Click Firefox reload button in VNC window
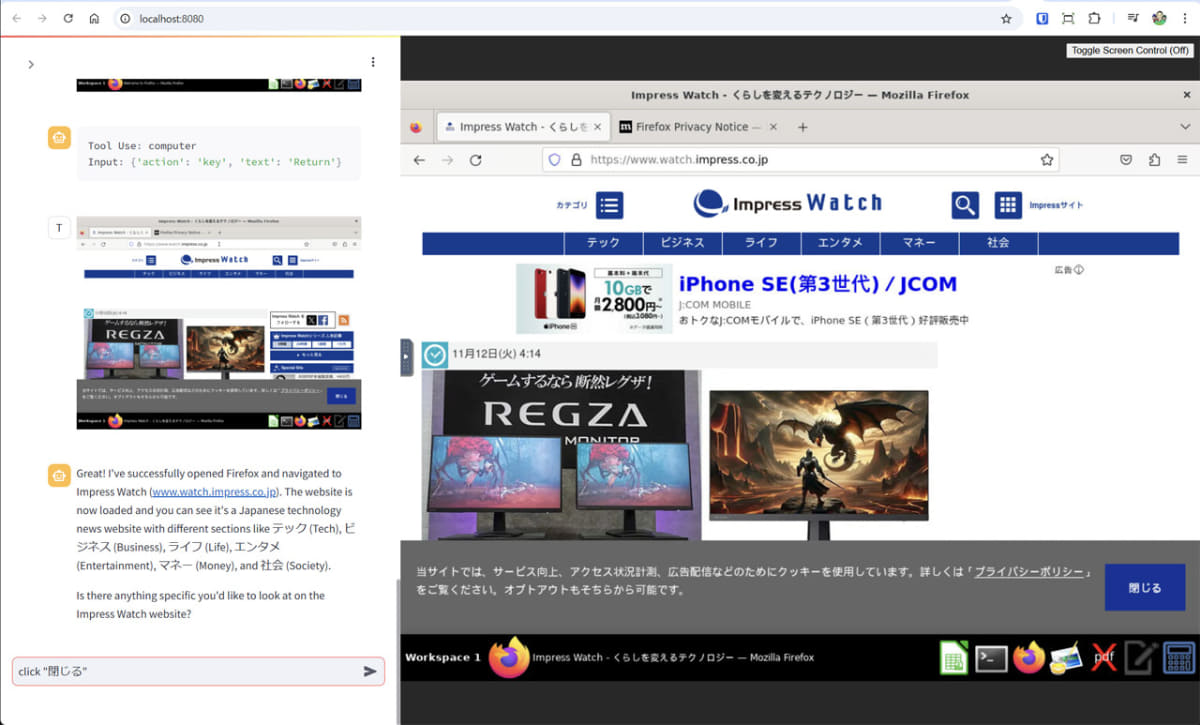This screenshot has width=1200, height=725. click(x=476, y=160)
